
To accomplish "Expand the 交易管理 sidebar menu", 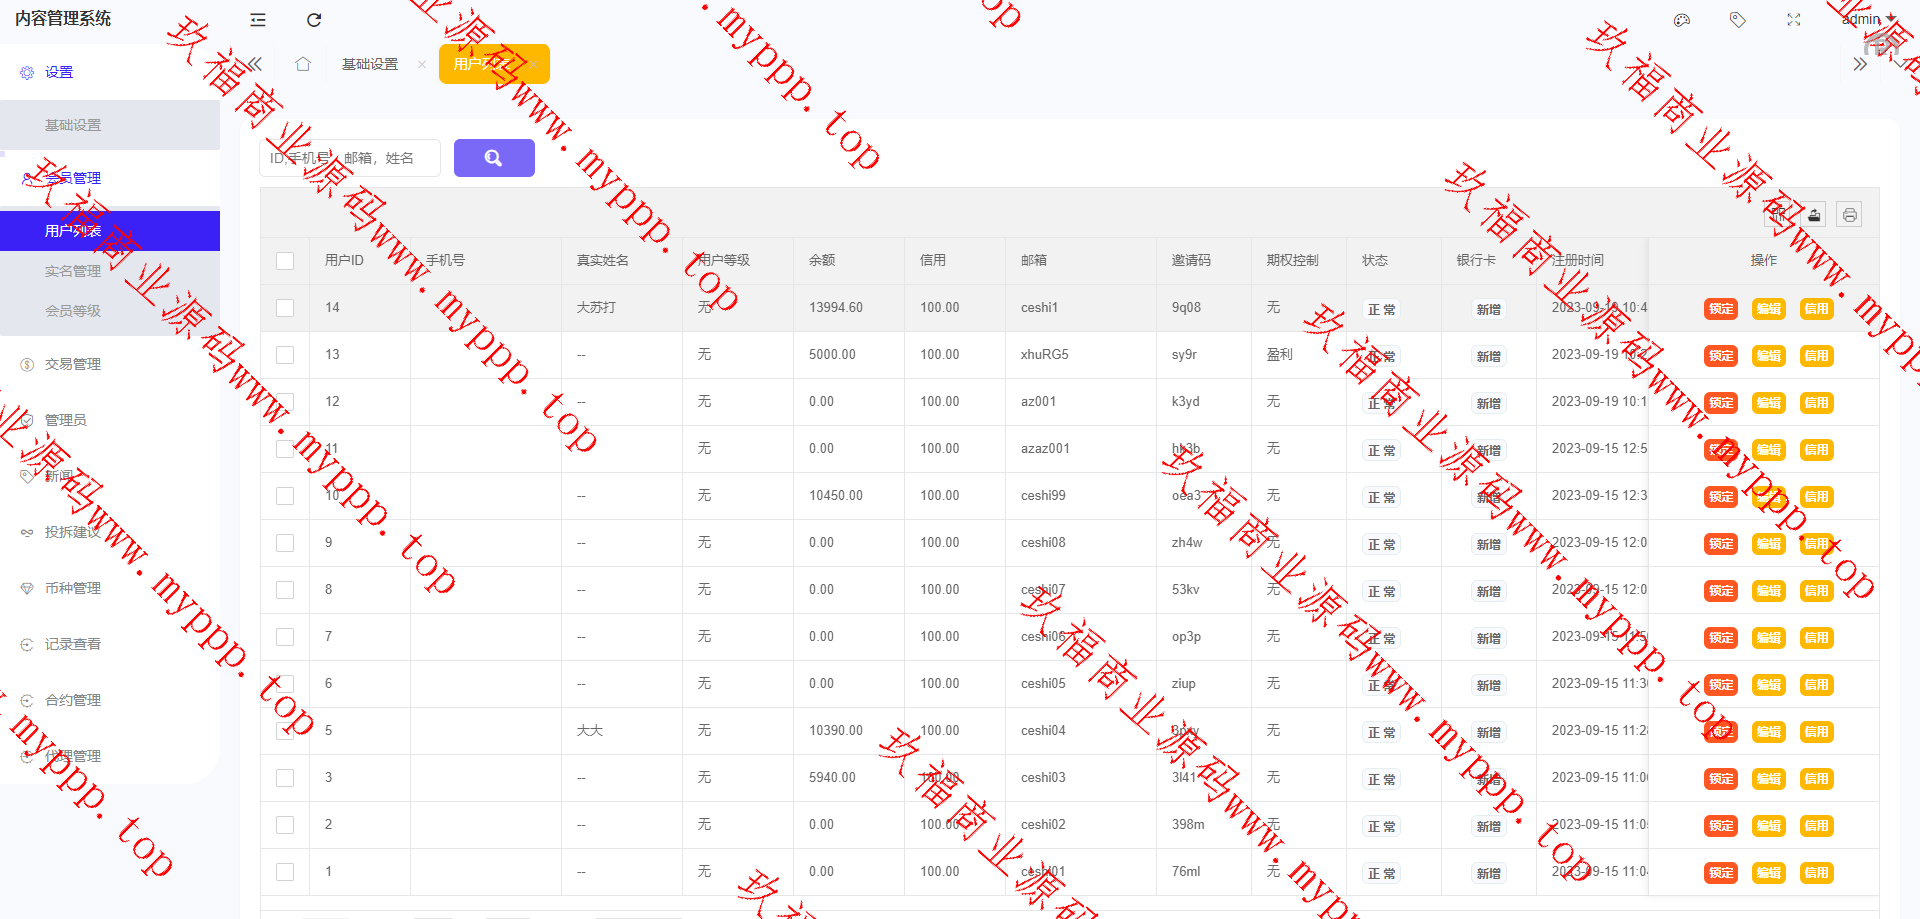I will tap(73, 364).
